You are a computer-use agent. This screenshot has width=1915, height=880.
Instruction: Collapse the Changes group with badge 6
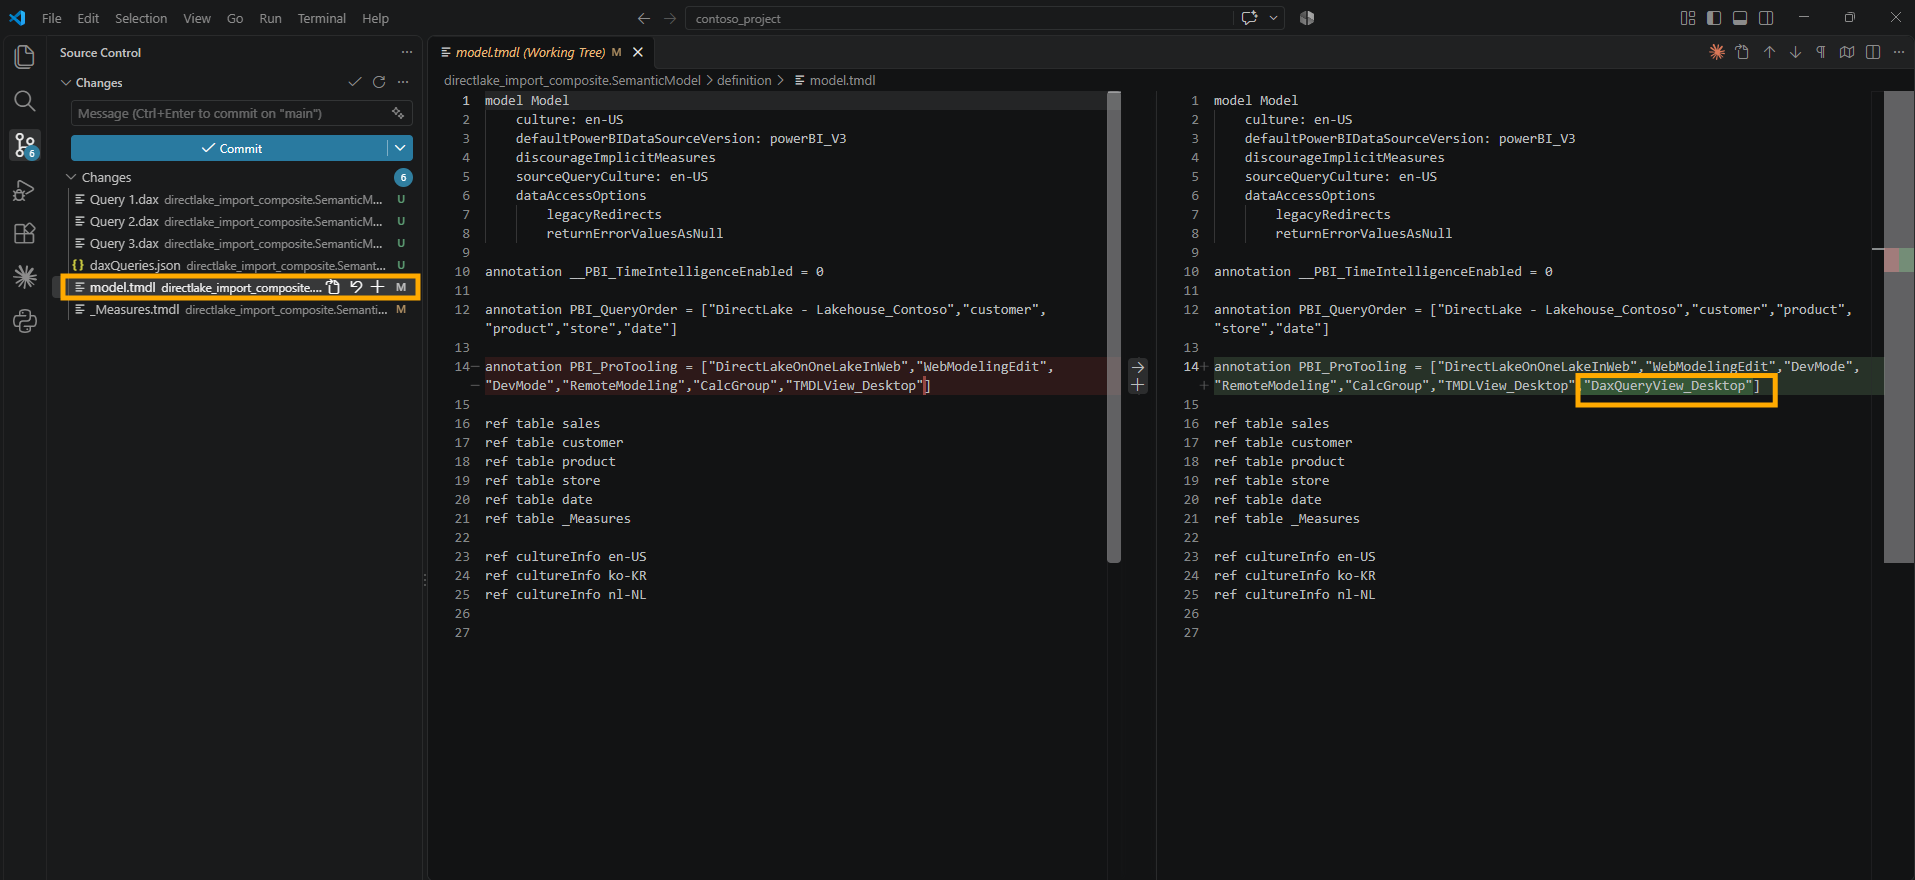(x=237, y=177)
